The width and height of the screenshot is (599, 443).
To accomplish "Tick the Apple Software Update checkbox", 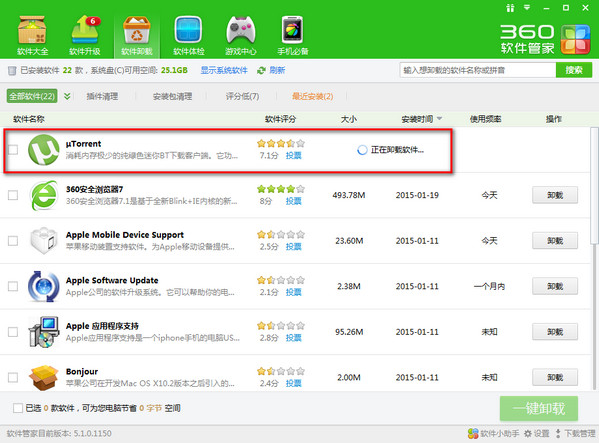I will (13, 286).
